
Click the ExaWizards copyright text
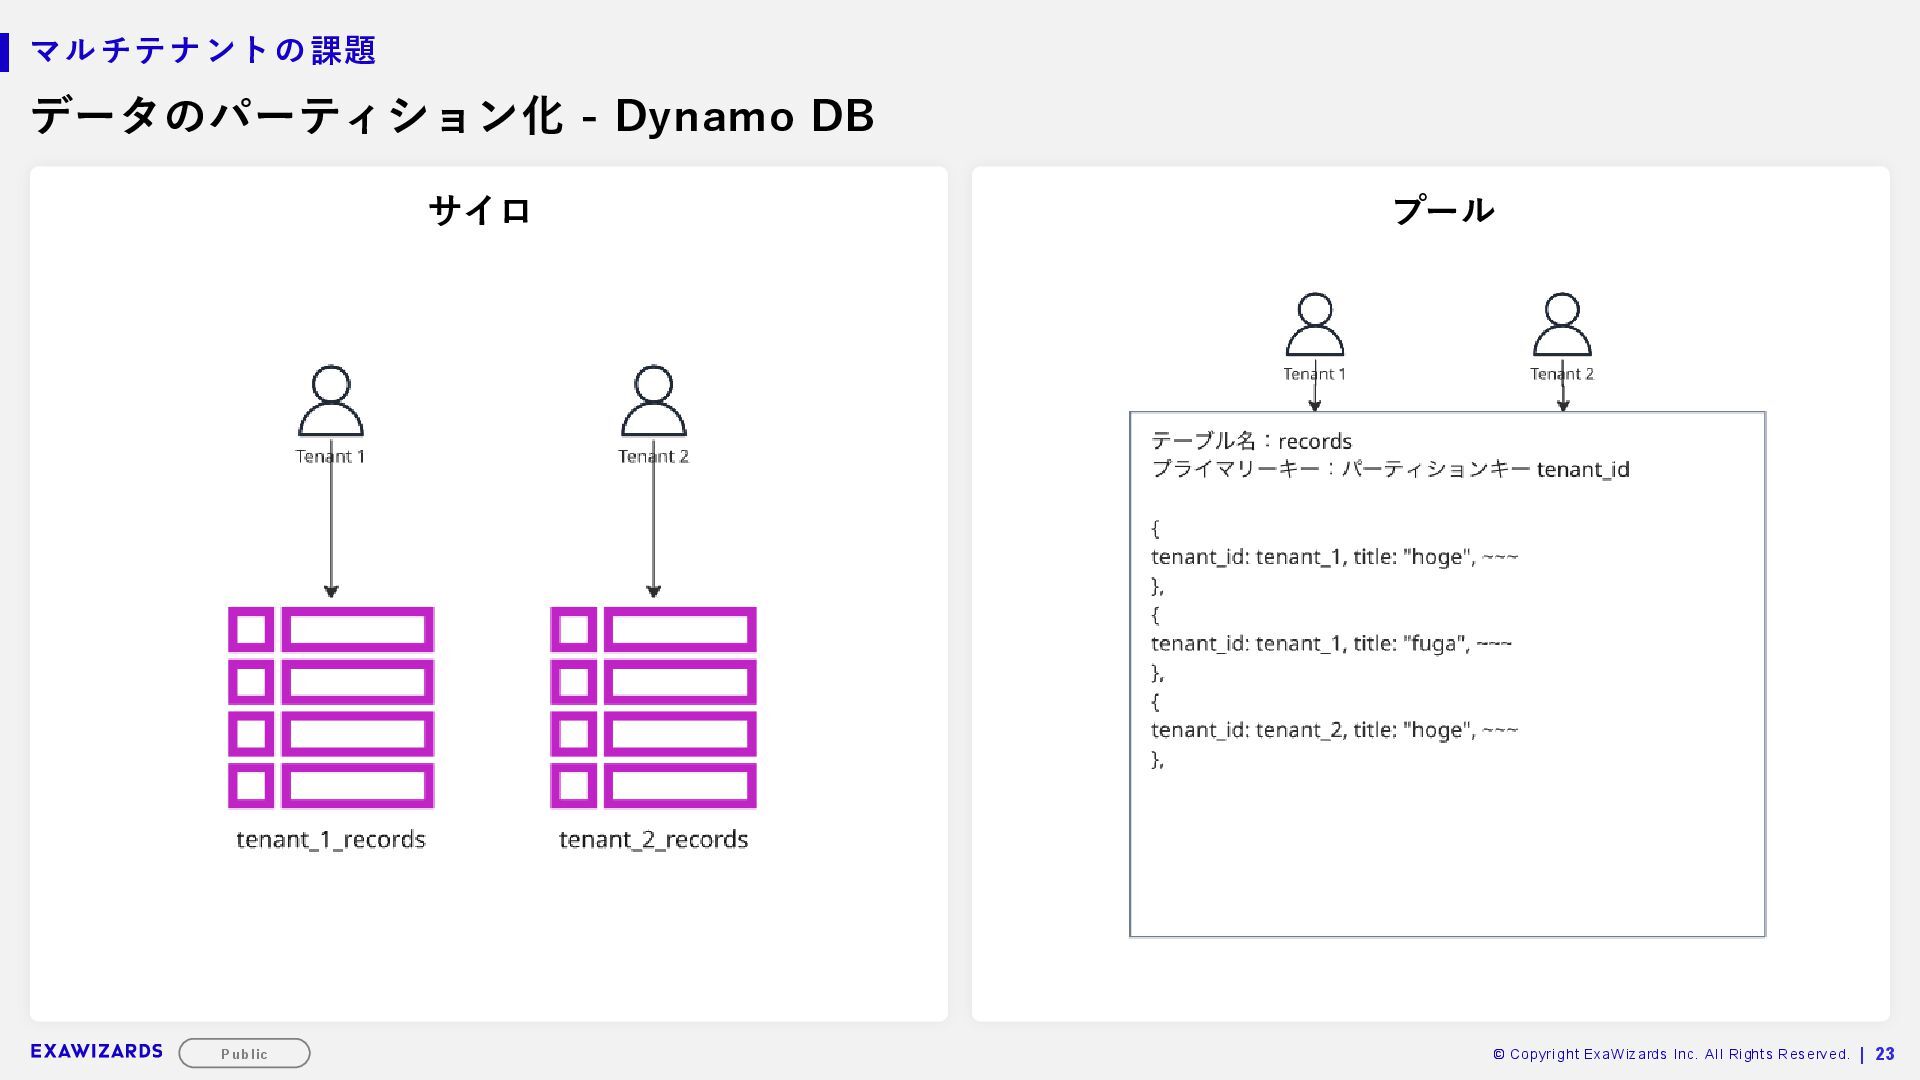[1670, 1054]
